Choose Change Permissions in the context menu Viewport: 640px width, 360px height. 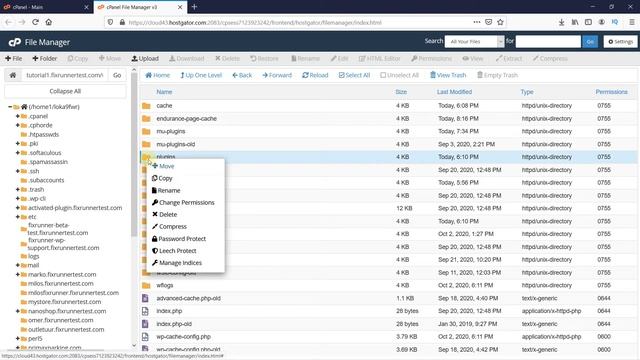183,202
